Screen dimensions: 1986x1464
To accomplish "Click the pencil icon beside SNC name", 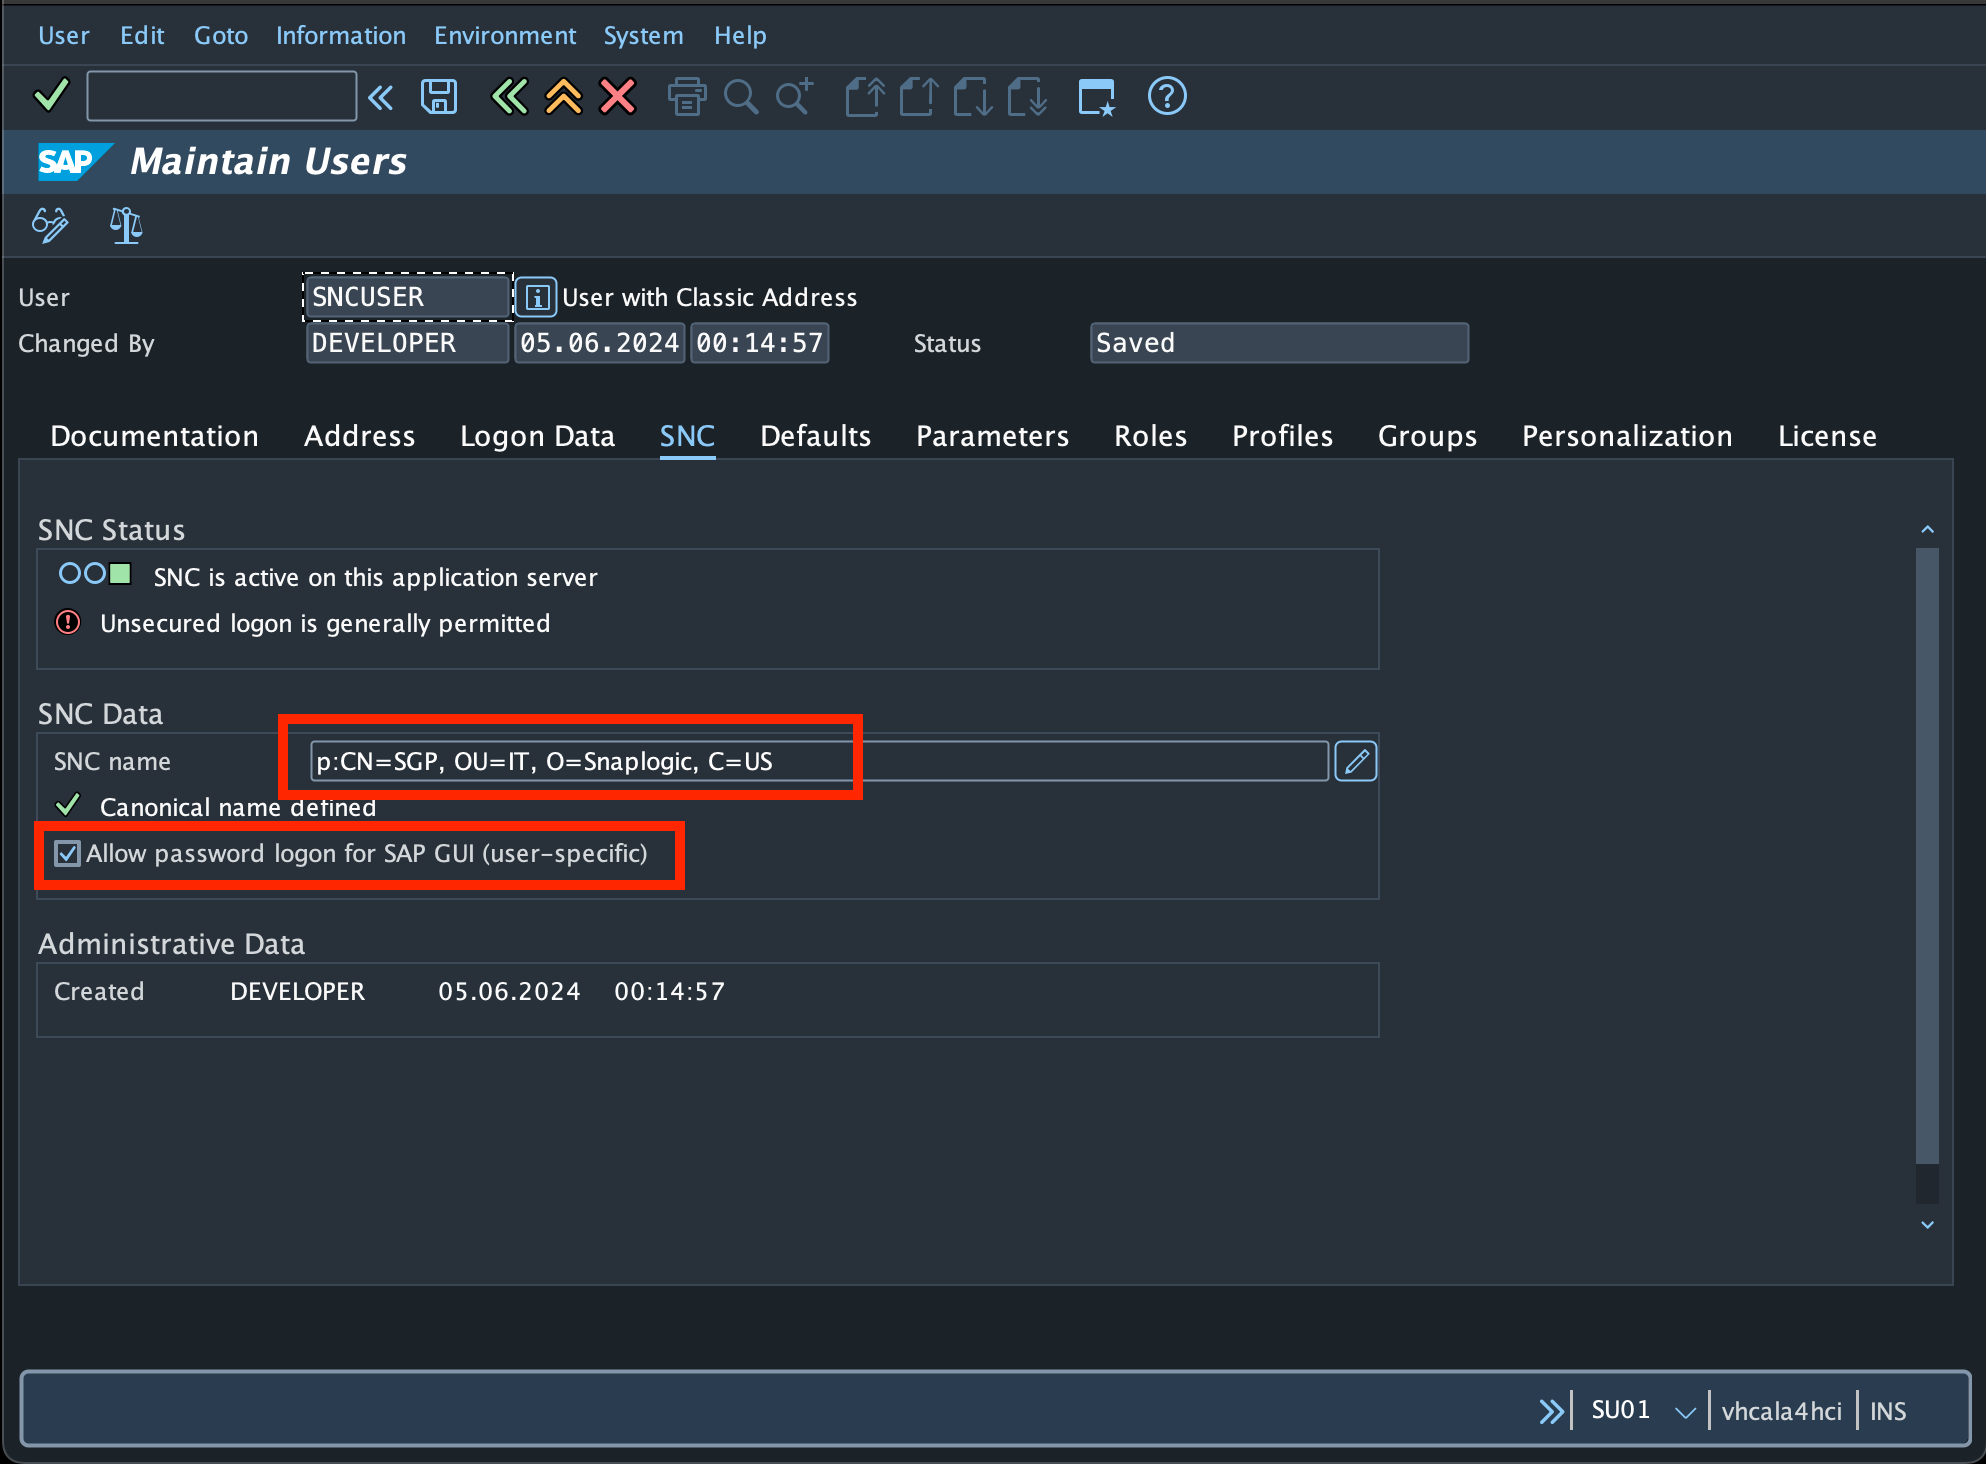I will pyautogui.click(x=1355, y=762).
